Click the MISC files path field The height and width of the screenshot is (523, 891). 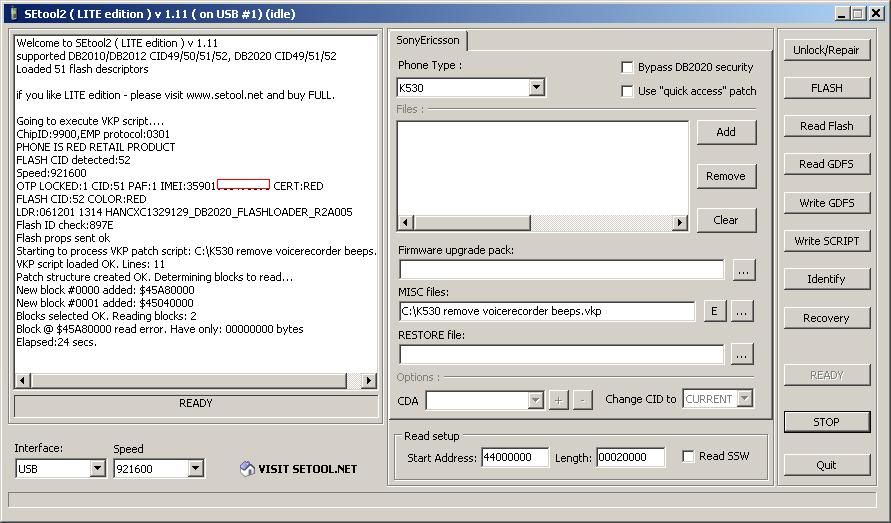[547, 311]
